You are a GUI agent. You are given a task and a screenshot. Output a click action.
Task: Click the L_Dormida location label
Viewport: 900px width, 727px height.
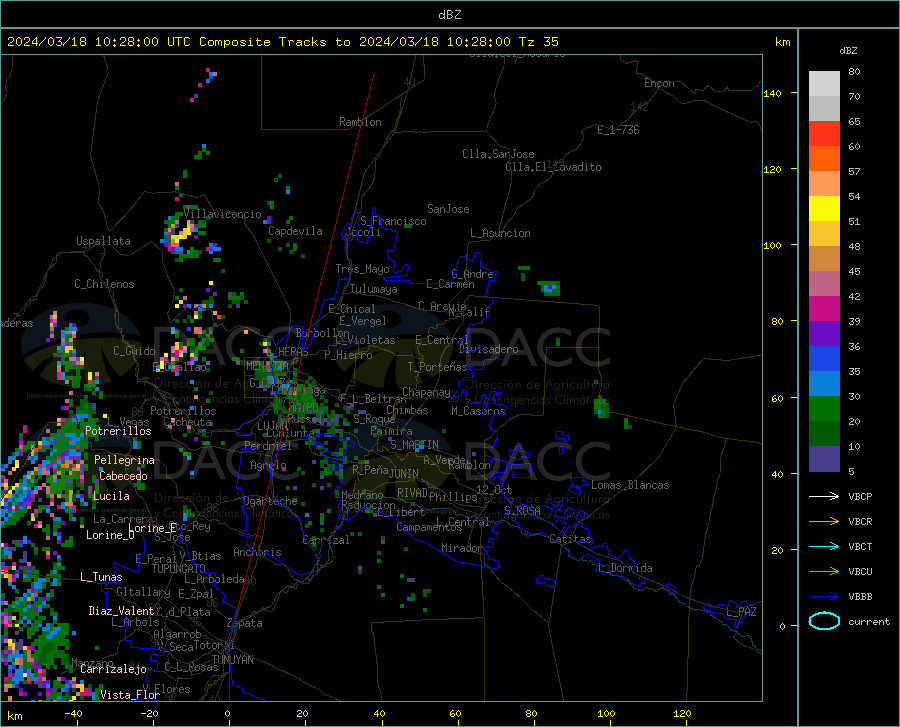(624, 568)
